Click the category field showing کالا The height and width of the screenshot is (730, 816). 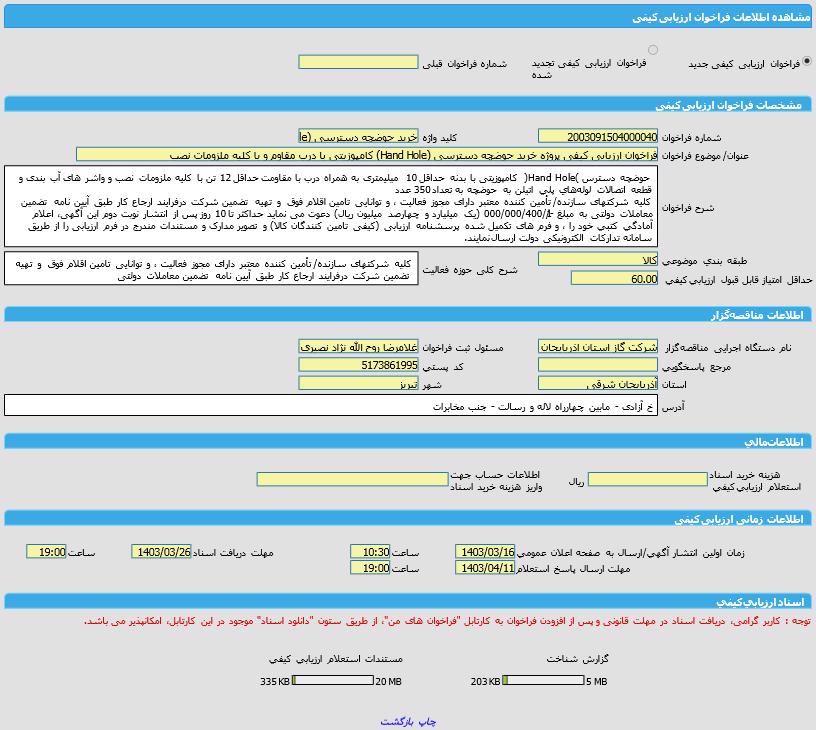(598, 260)
